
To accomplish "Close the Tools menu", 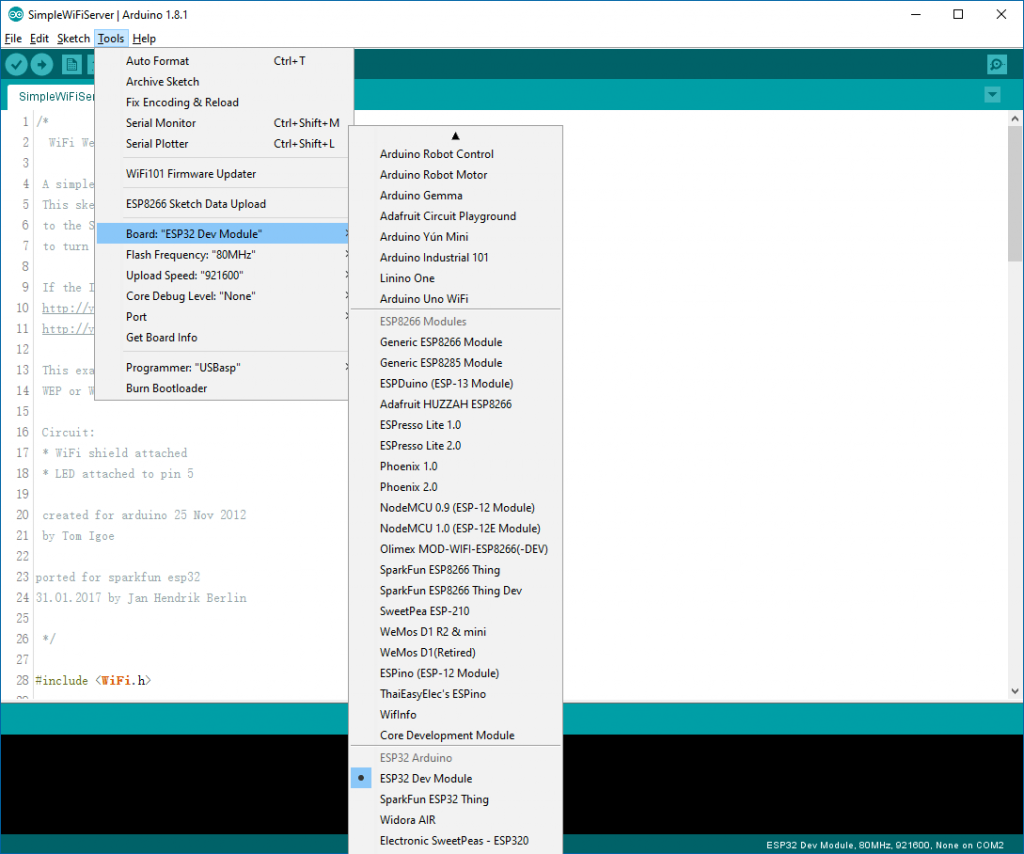I will point(111,39).
